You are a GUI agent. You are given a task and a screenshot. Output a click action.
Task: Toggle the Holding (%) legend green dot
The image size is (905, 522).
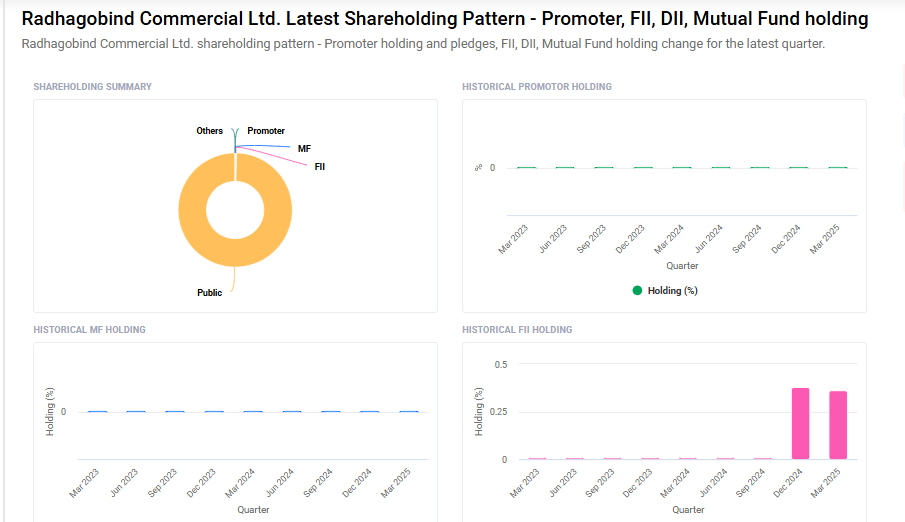[x=637, y=290]
